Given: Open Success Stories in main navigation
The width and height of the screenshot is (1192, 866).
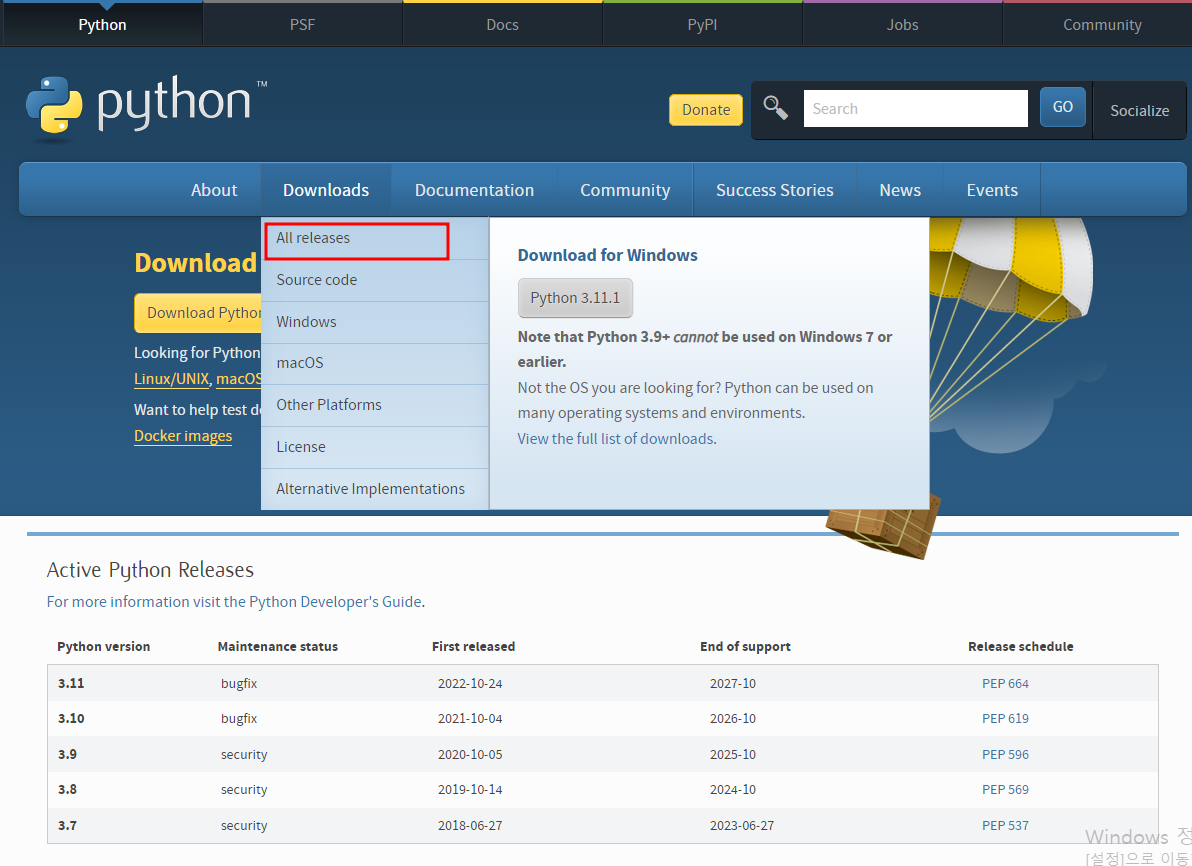Looking at the screenshot, I should click(774, 190).
